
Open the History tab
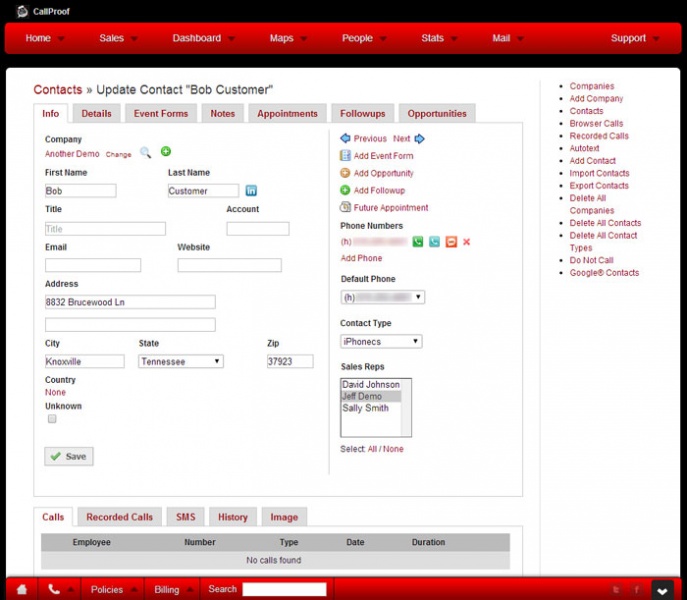(233, 517)
